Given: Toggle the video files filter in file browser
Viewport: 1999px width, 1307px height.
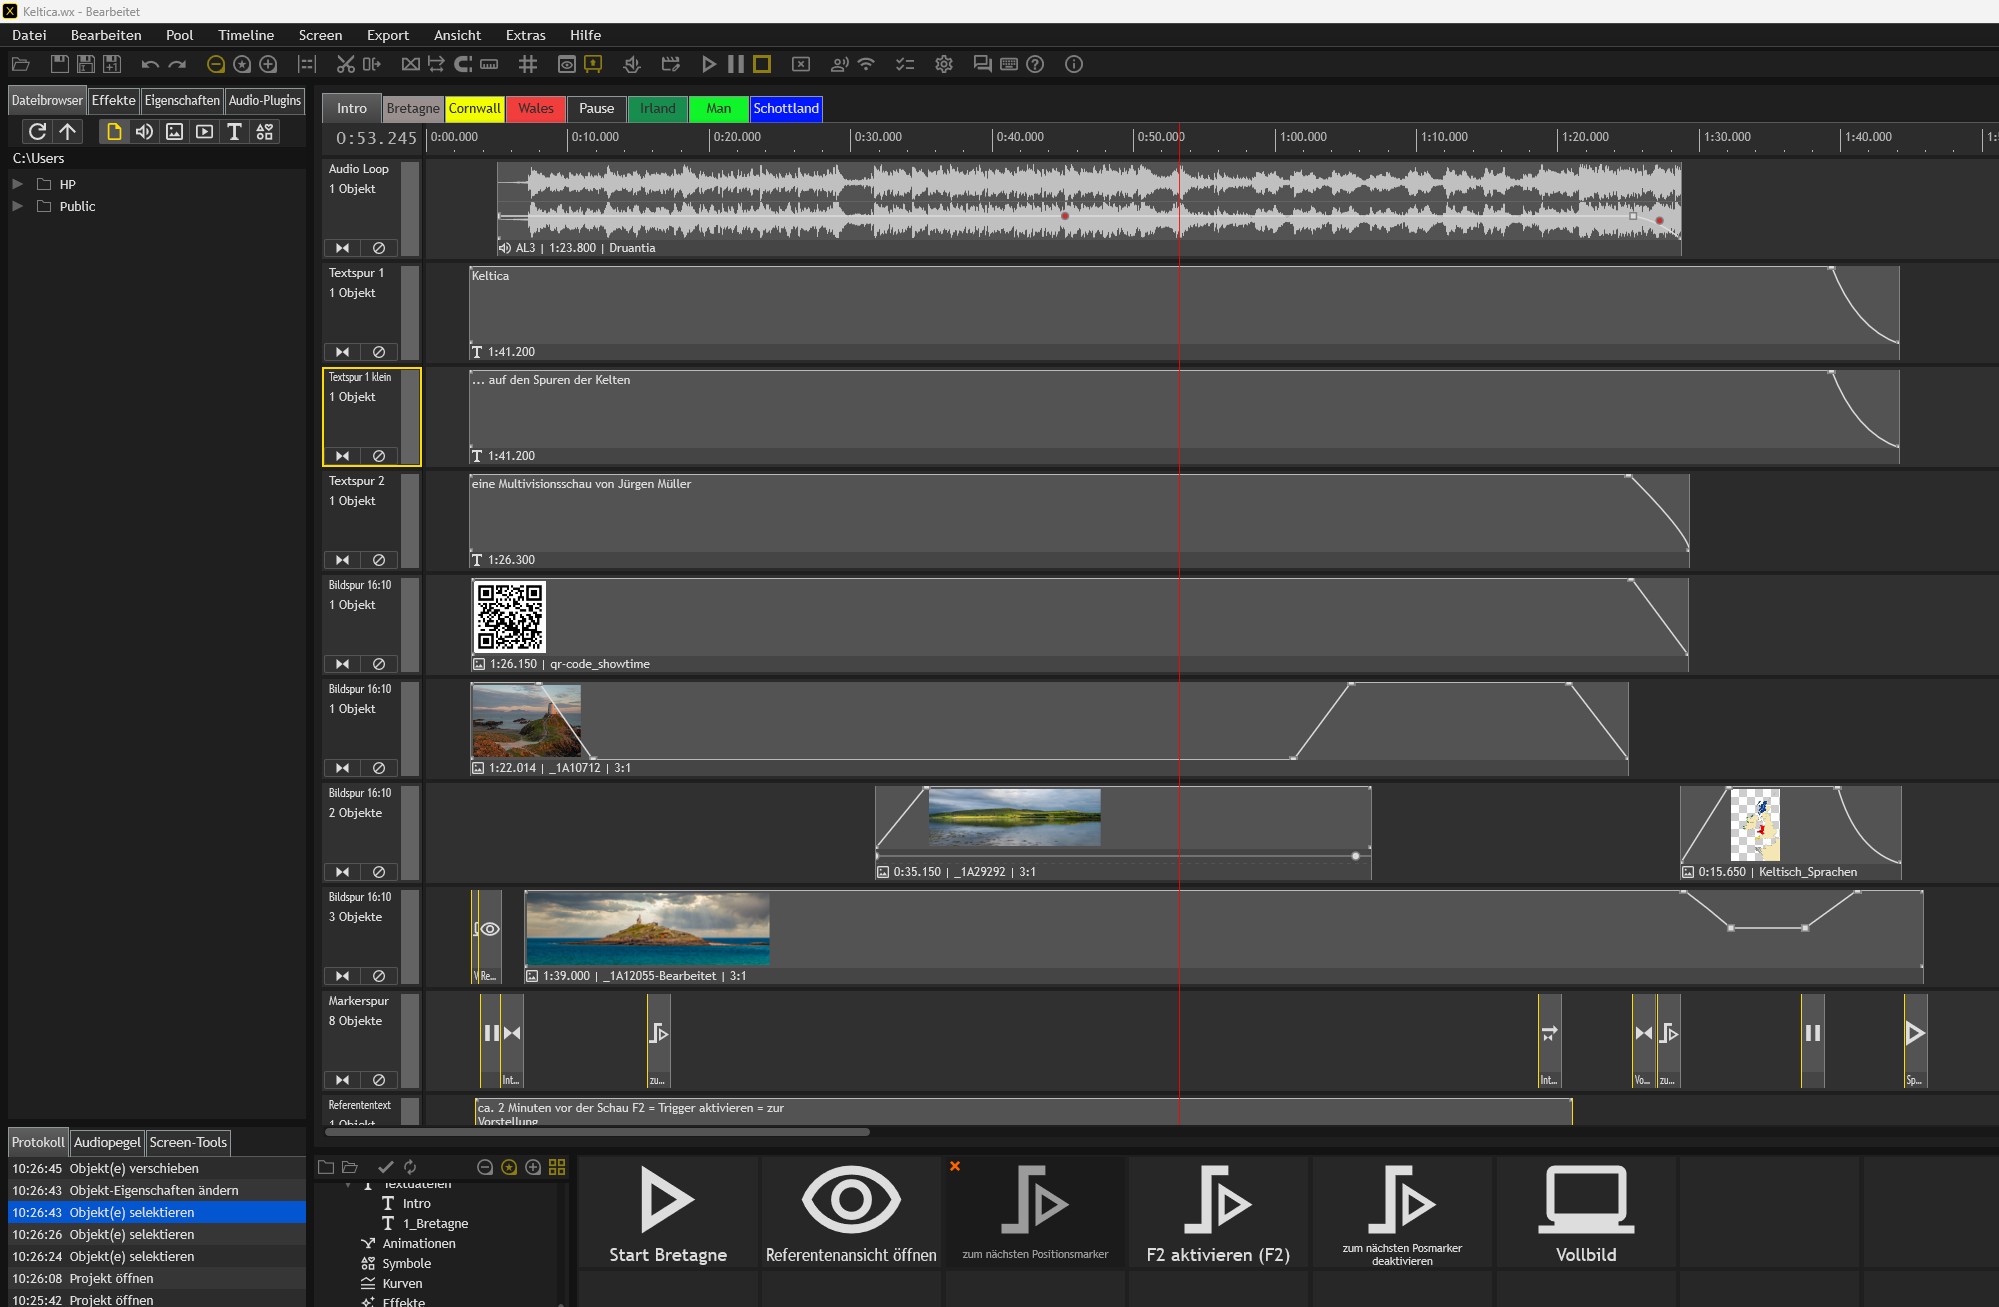Looking at the screenshot, I should tap(204, 131).
